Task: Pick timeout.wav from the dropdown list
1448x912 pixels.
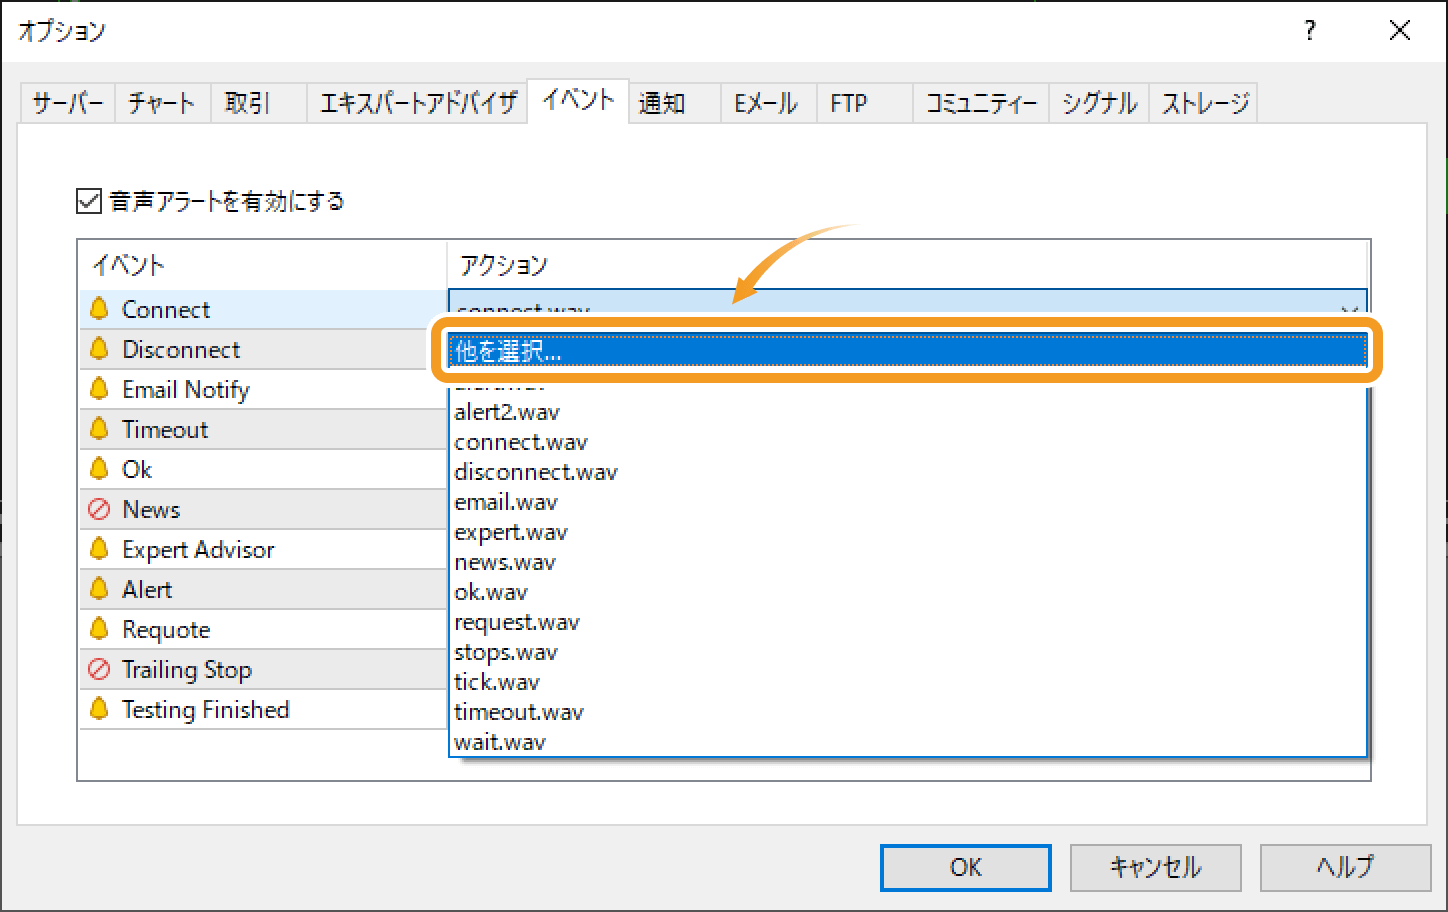Action: (x=518, y=712)
